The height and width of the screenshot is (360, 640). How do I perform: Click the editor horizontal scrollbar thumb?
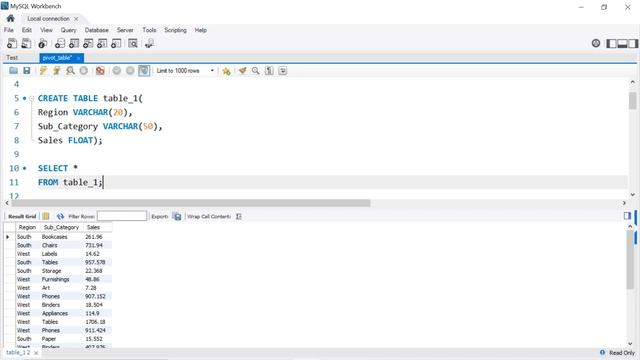[x=191, y=203]
